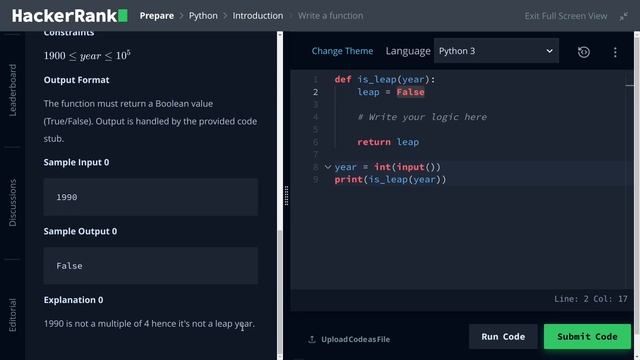Click Change Theme link
640x360 pixels.
click(342, 51)
